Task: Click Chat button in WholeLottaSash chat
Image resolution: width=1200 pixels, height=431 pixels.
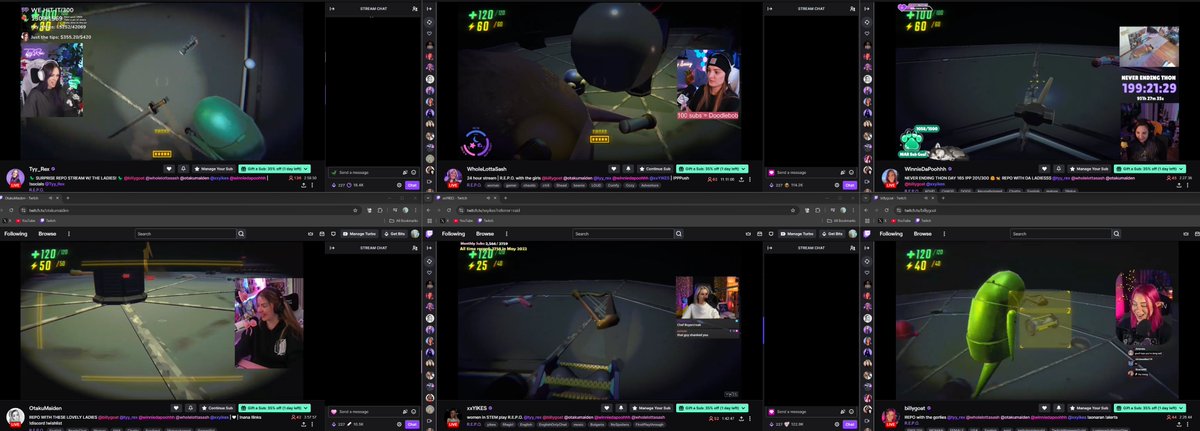Action: coord(851,185)
